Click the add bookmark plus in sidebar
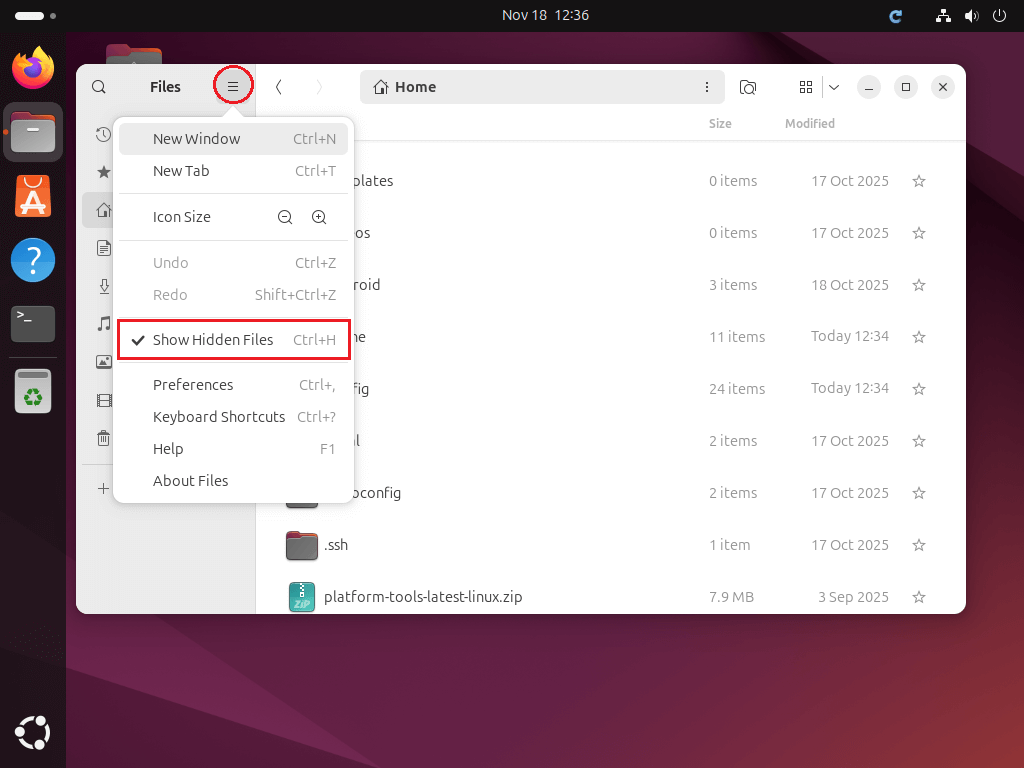This screenshot has height=768, width=1024. 103,488
